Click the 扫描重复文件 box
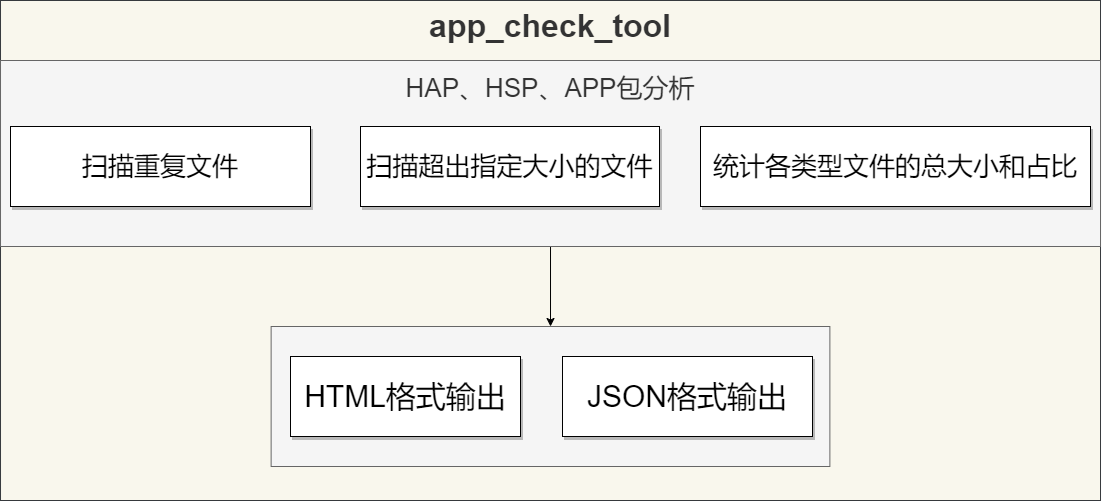Image resolution: width=1102 pixels, height=501 pixels. (x=160, y=166)
